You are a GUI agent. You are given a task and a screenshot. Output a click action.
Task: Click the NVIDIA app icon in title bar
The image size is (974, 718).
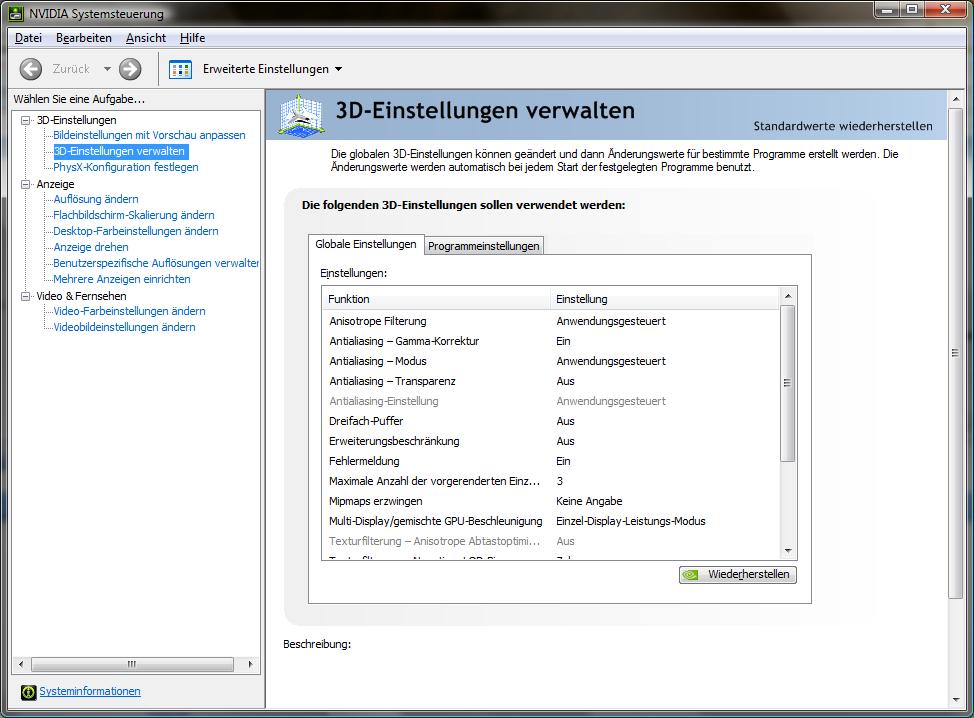[16, 13]
